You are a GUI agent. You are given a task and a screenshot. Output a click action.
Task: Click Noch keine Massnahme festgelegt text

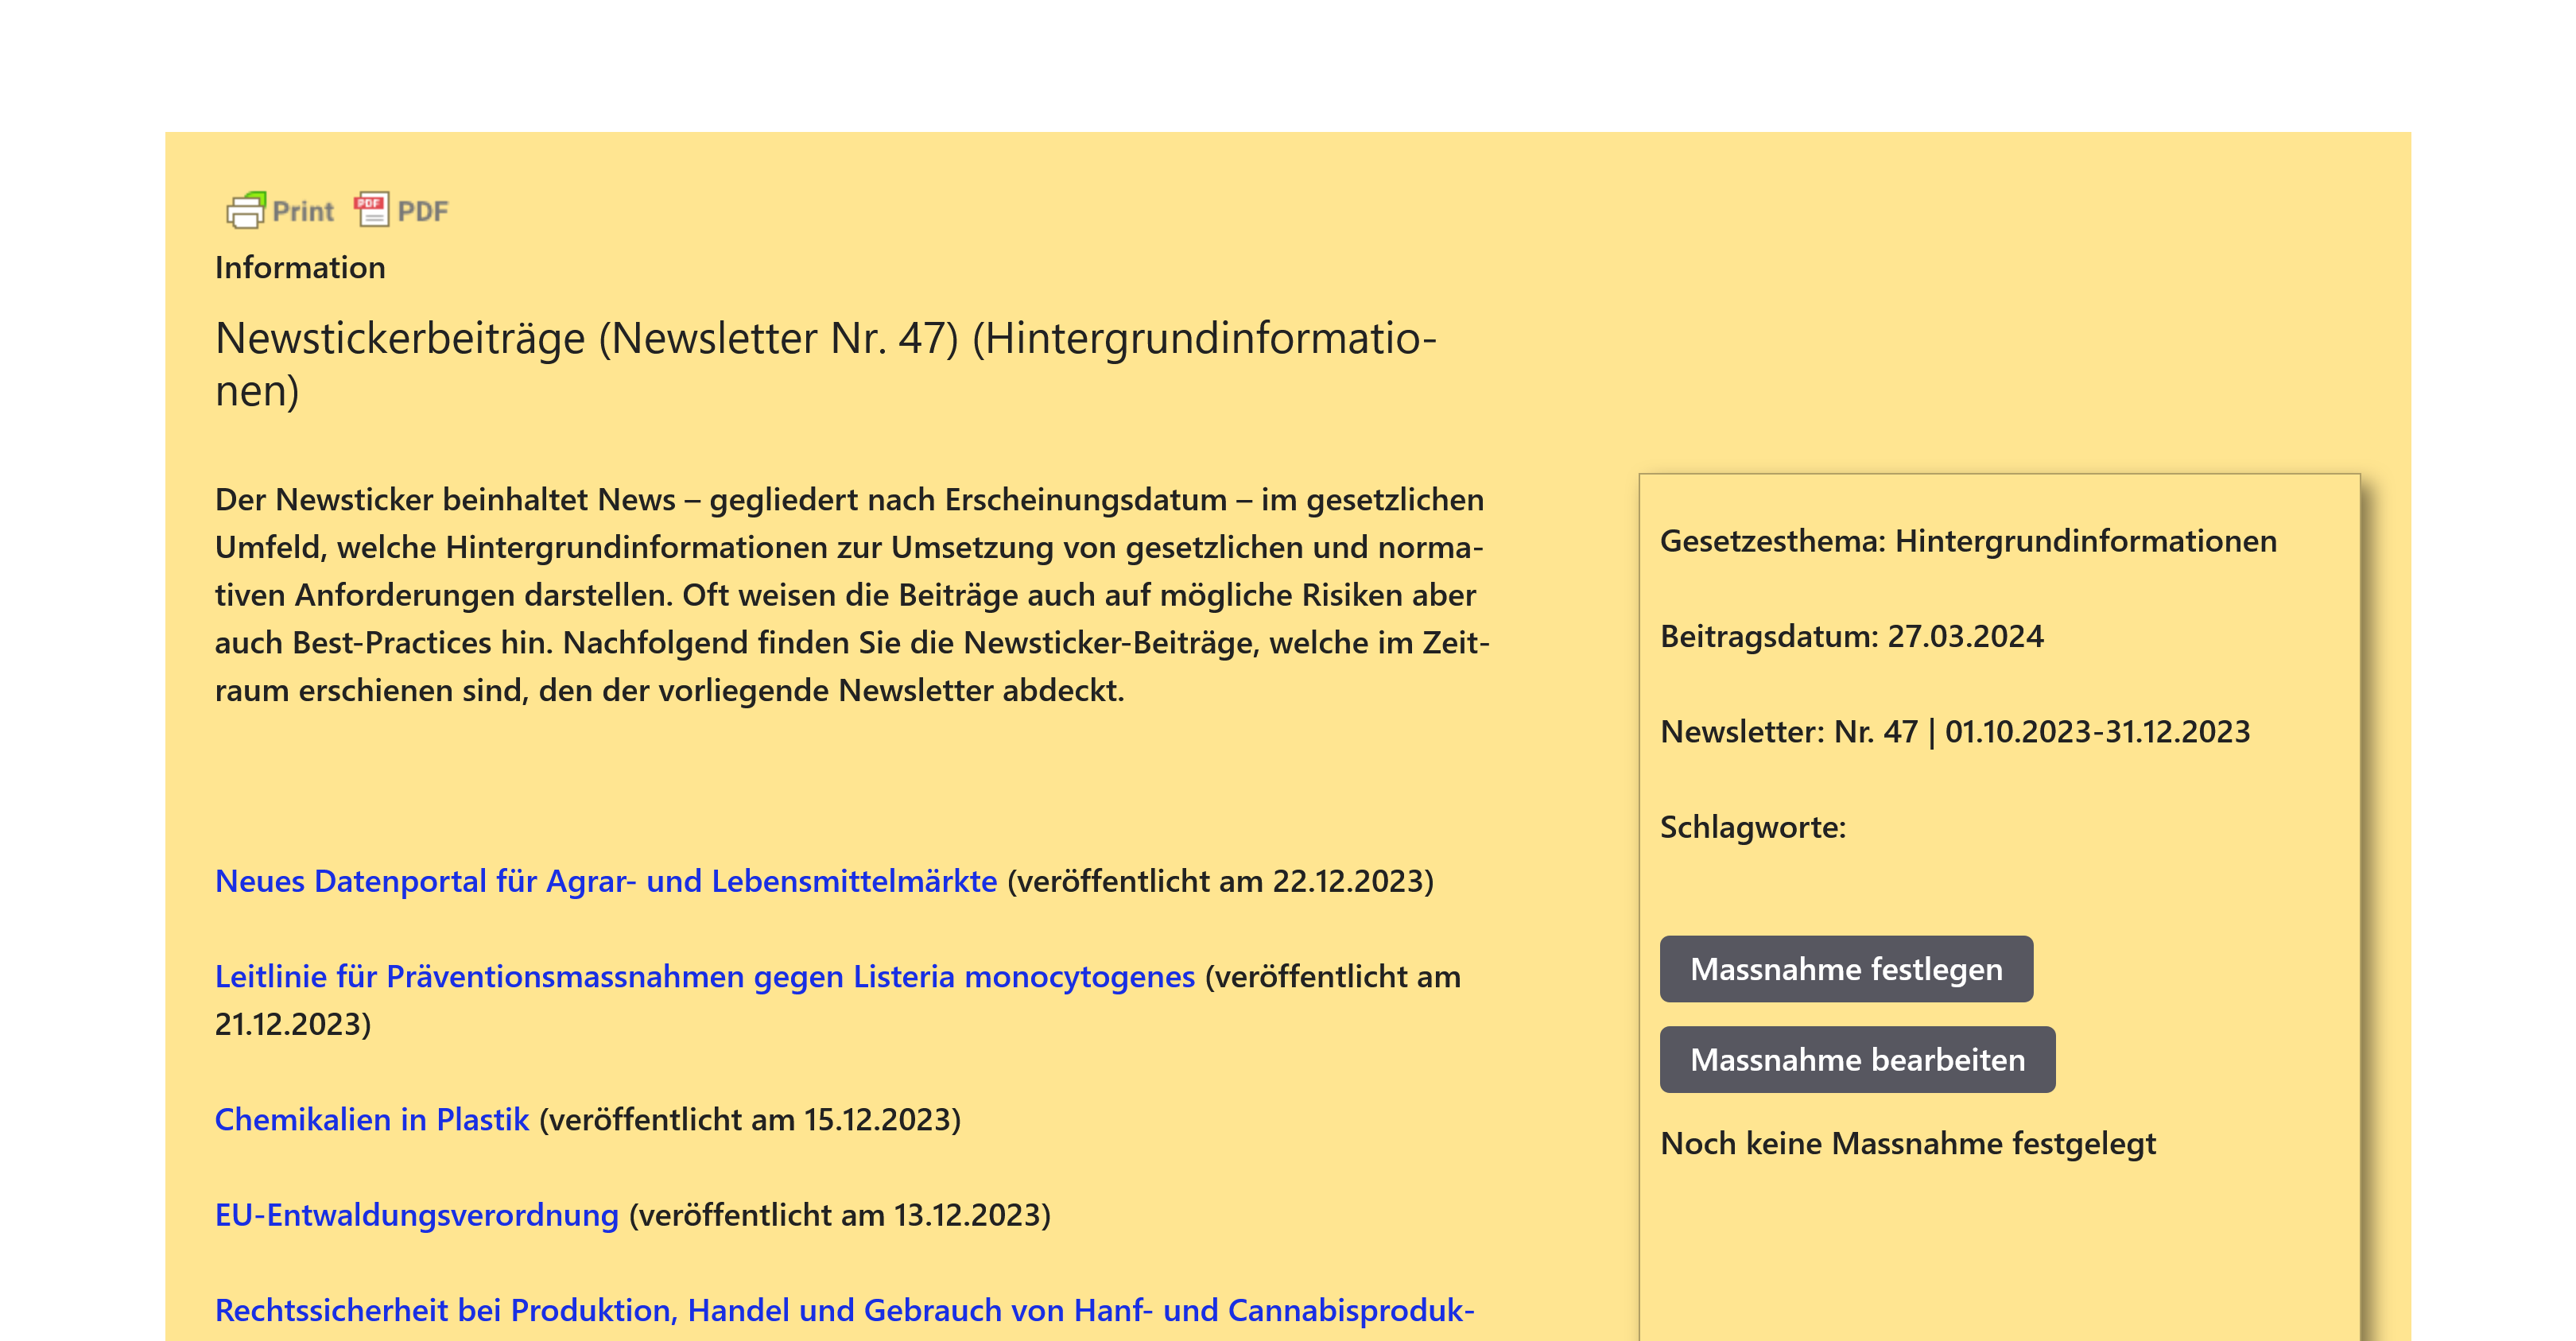1908,1143
